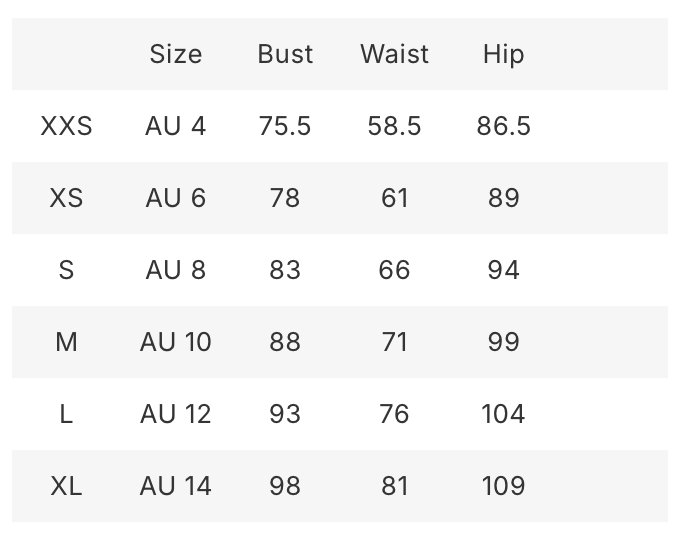Click the Size column header
Viewport: 680px width, 538px height.
click(x=175, y=54)
